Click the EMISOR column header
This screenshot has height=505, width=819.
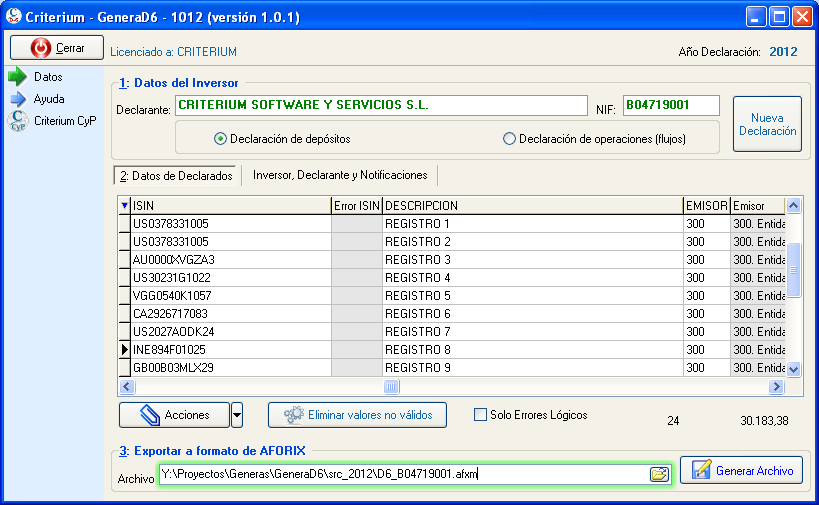(707, 206)
